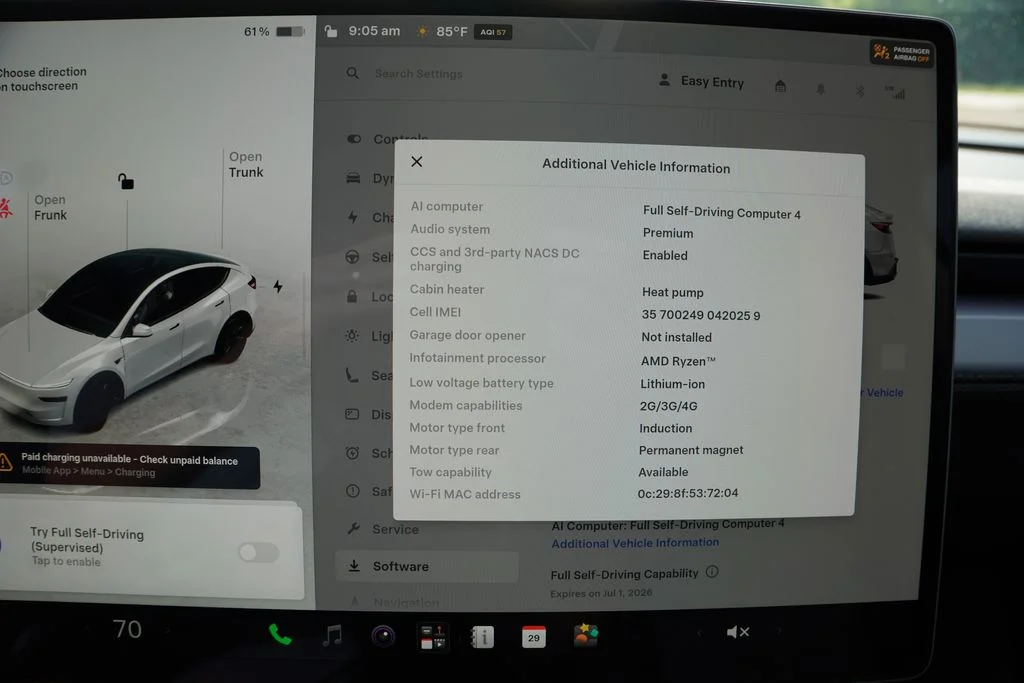The width and height of the screenshot is (1024, 683).
Task: Open the music player icon in dock
Action: (332, 635)
